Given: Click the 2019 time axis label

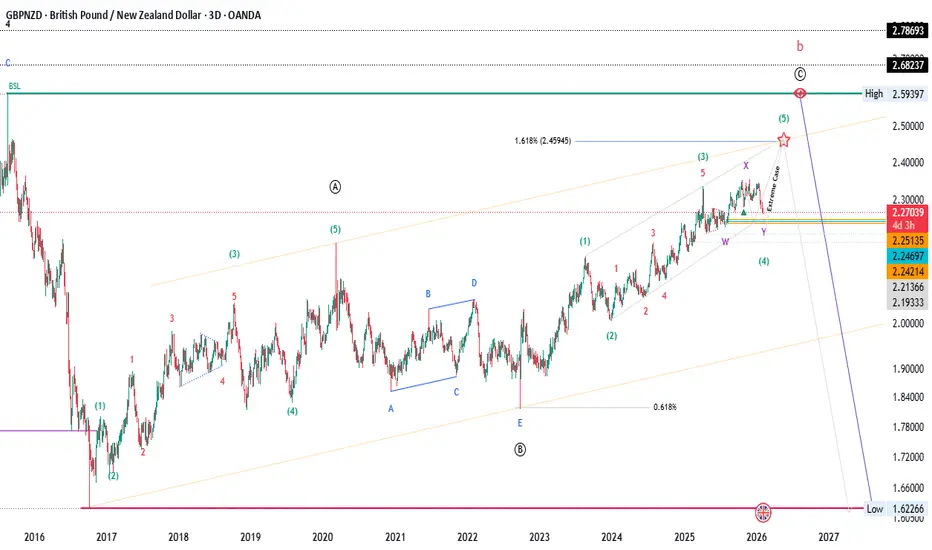Looking at the screenshot, I should click(x=250, y=537).
